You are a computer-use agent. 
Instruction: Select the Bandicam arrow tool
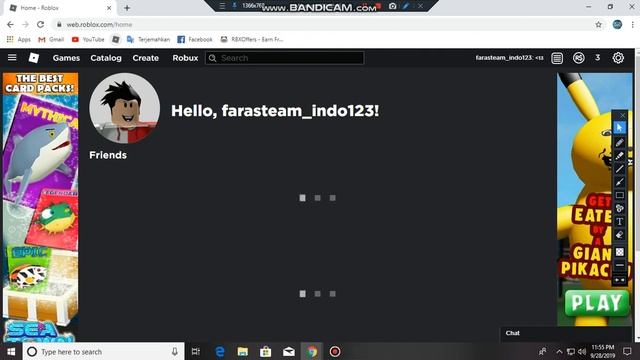tap(619, 182)
